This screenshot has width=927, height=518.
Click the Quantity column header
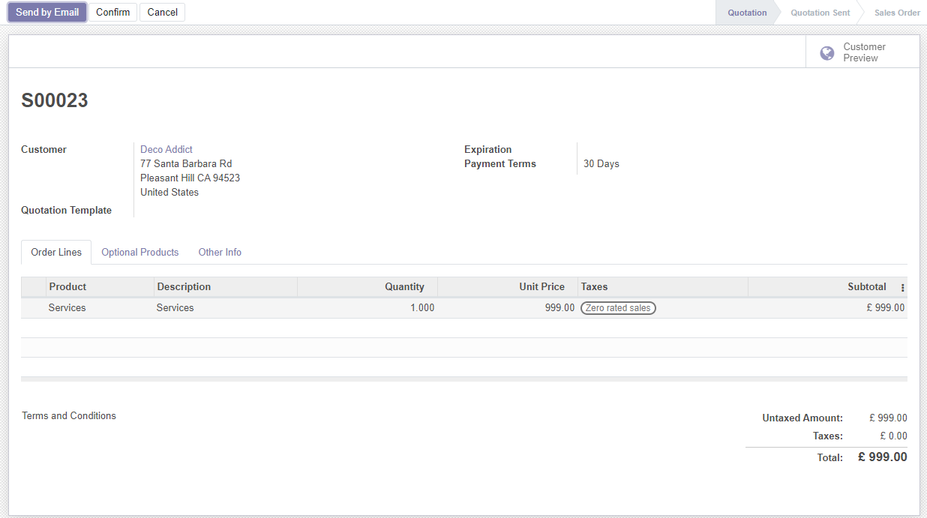pos(404,287)
